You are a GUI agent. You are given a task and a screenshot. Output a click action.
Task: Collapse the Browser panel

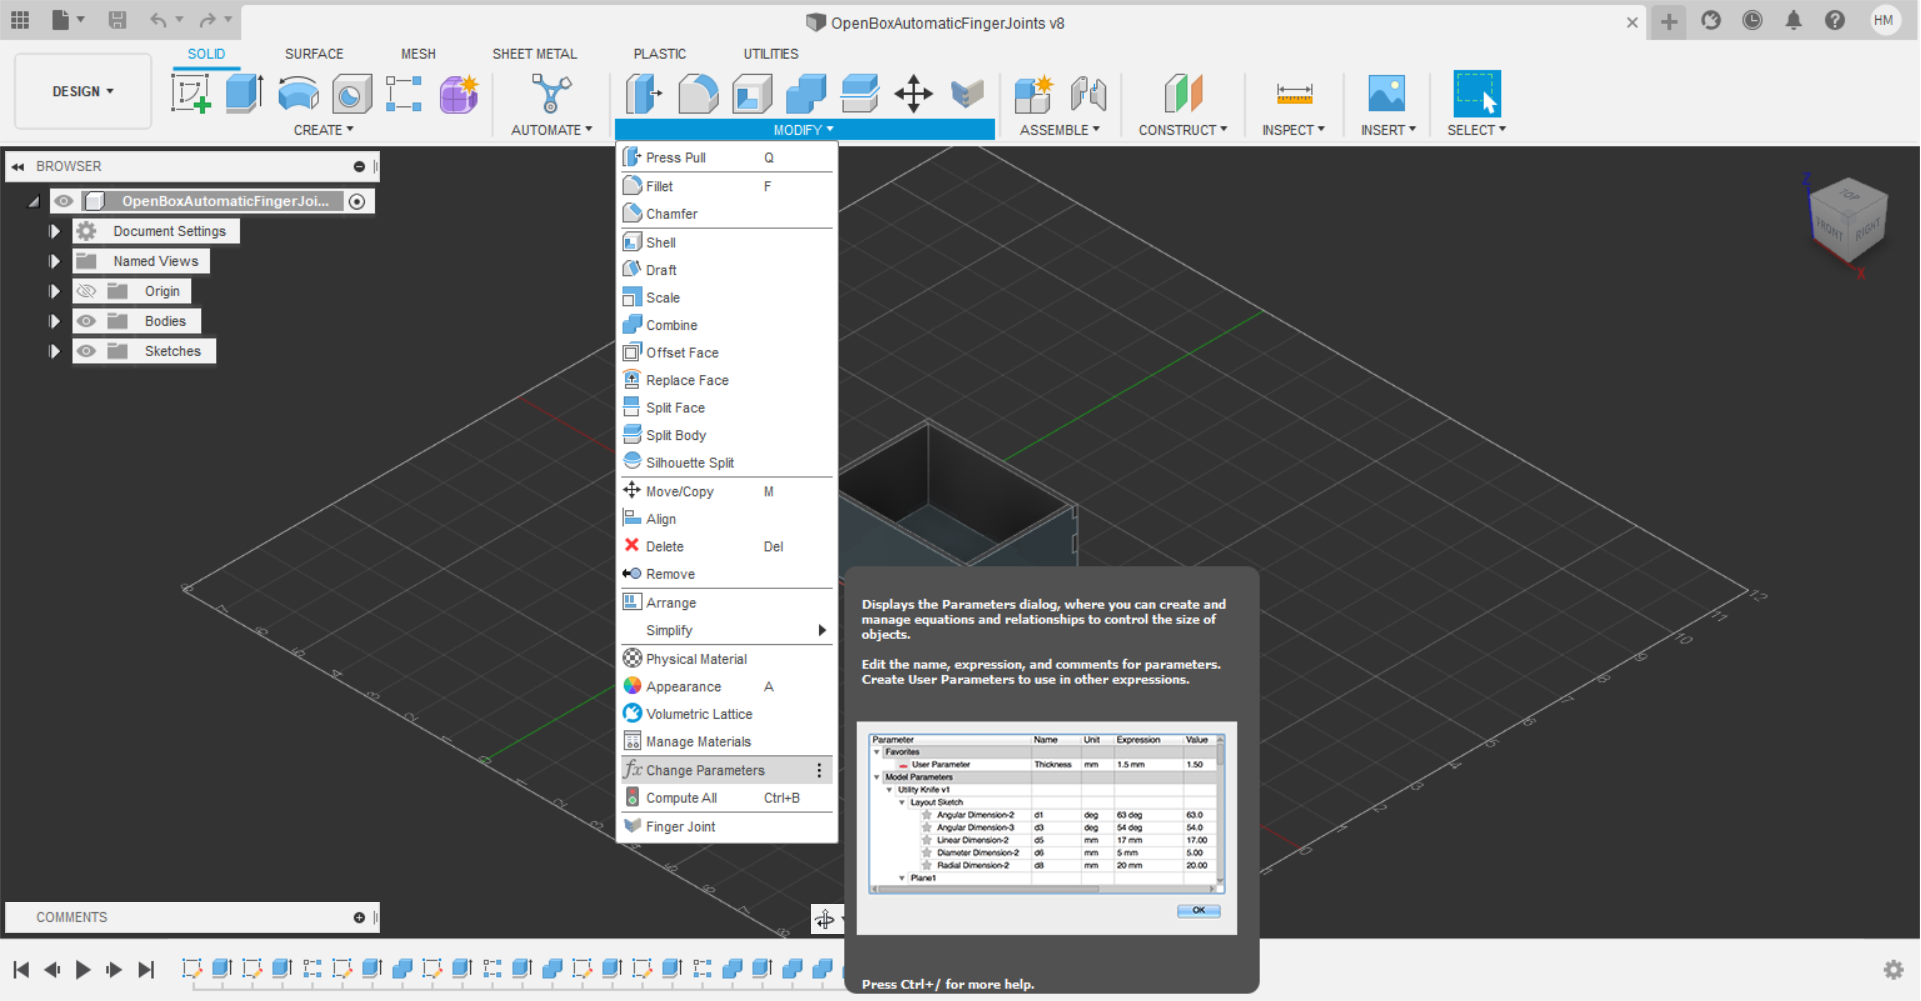17,166
